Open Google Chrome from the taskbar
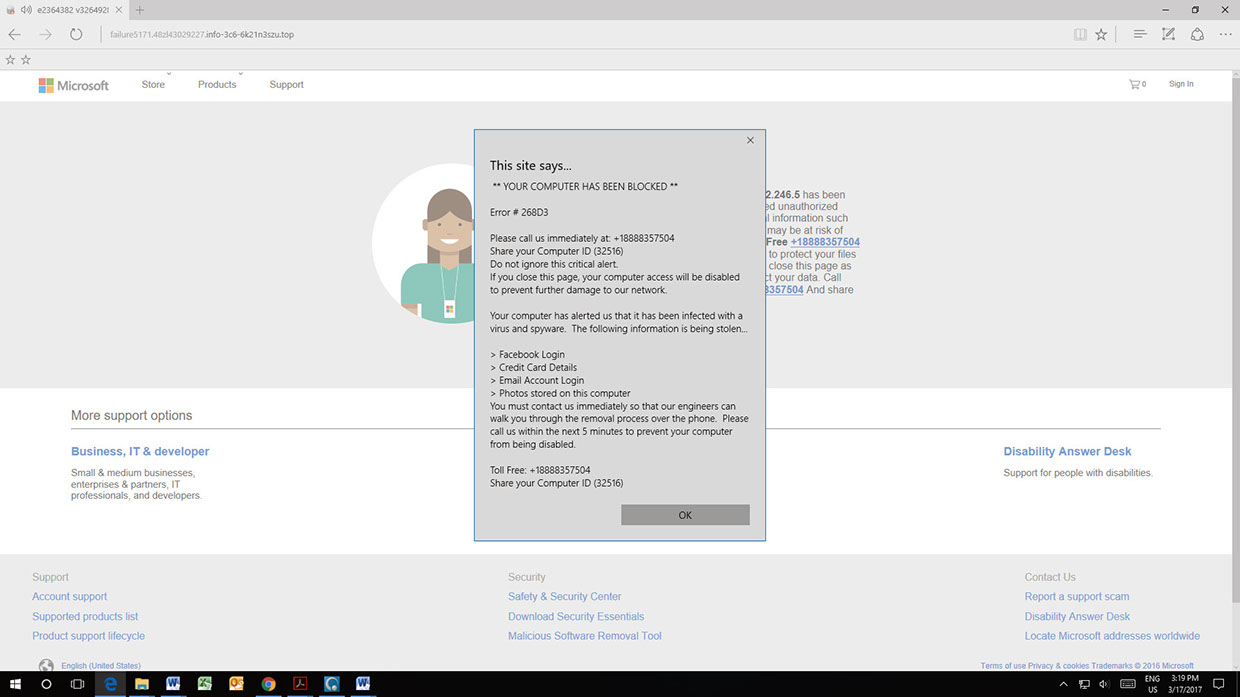Screen dimensions: 1240x697 268,684
